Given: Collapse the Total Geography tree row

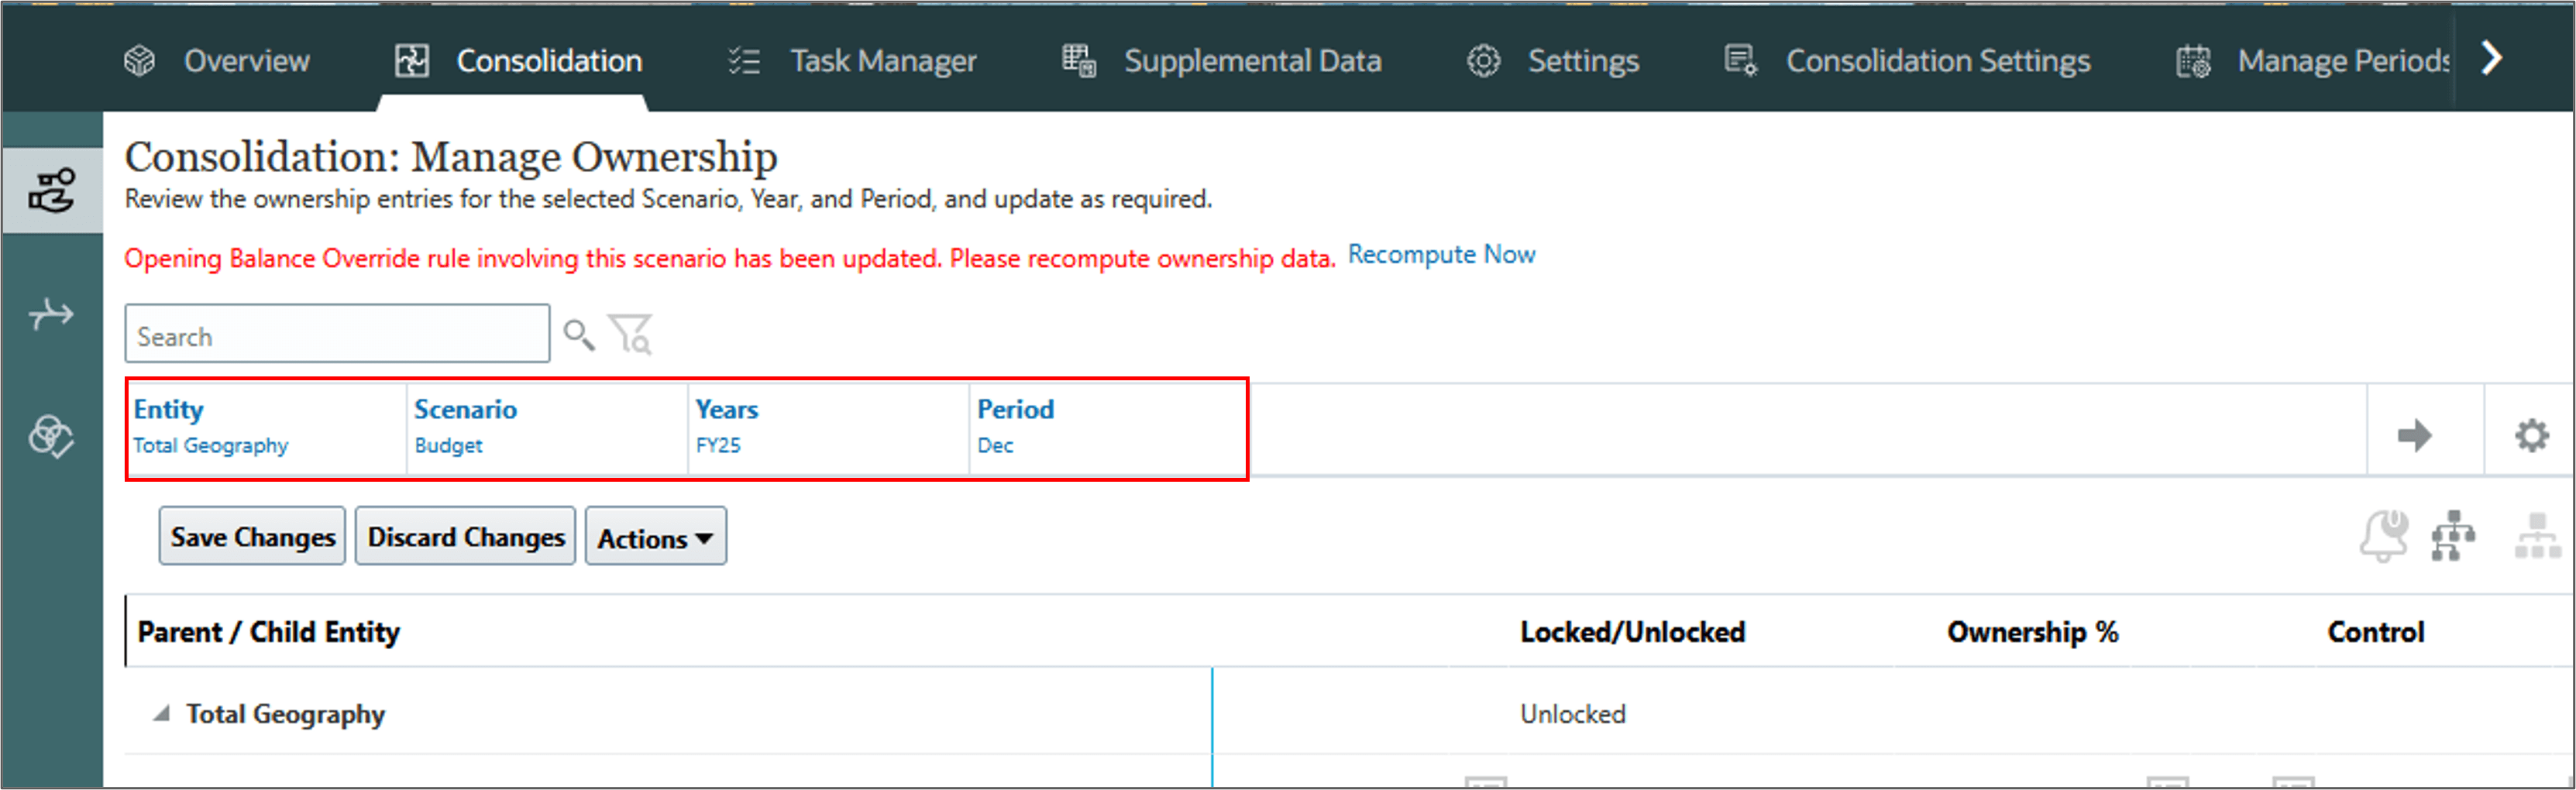Looking at the screenshot, I should pyautogui.click(x=160, y=714).
